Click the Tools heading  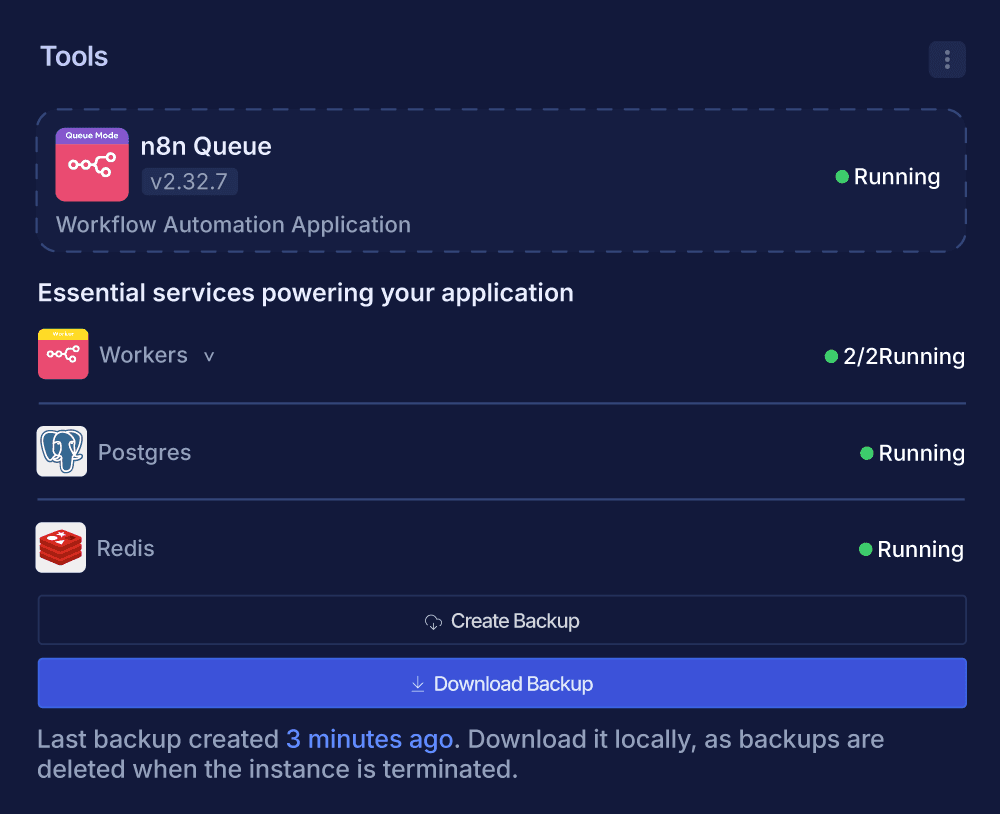(x=74, y=57)
